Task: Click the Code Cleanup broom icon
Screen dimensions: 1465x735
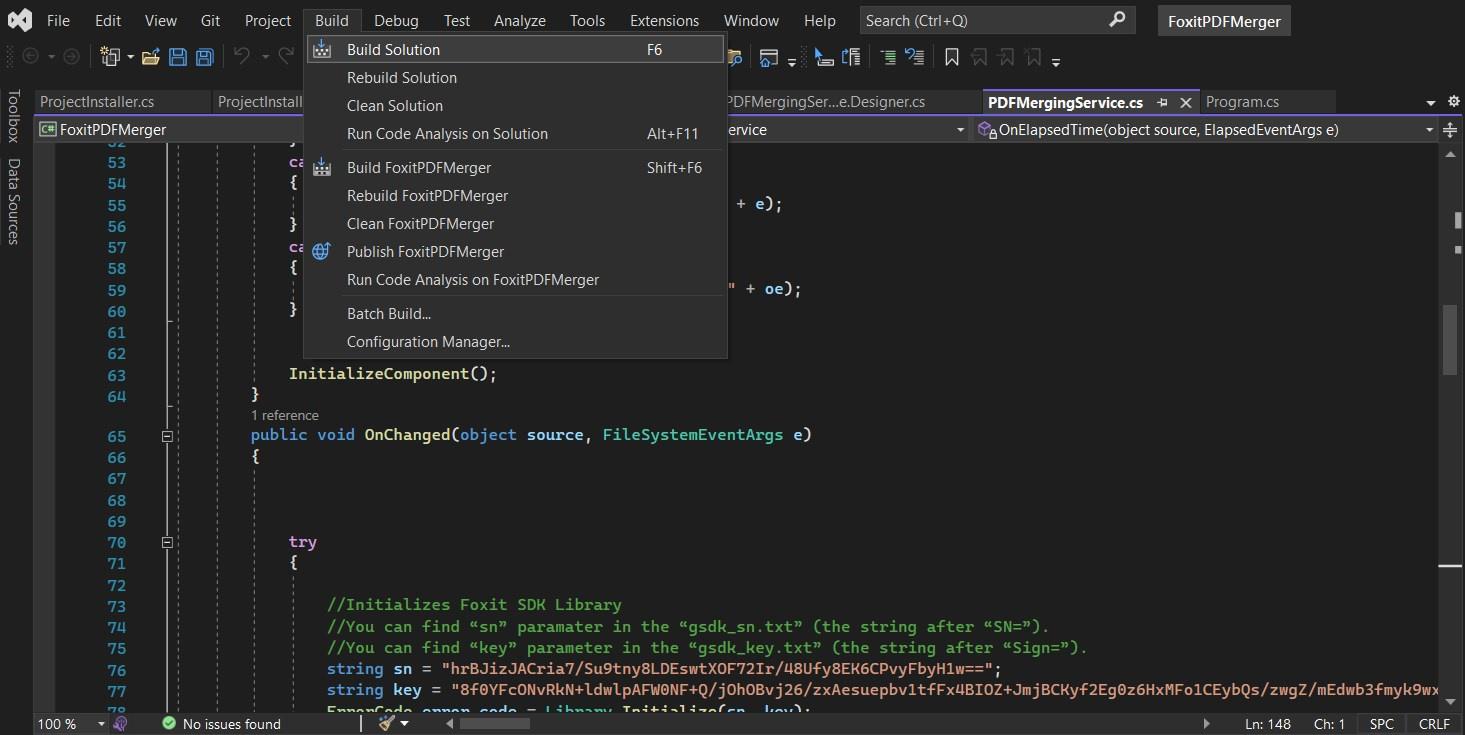Action: point(386,723)
